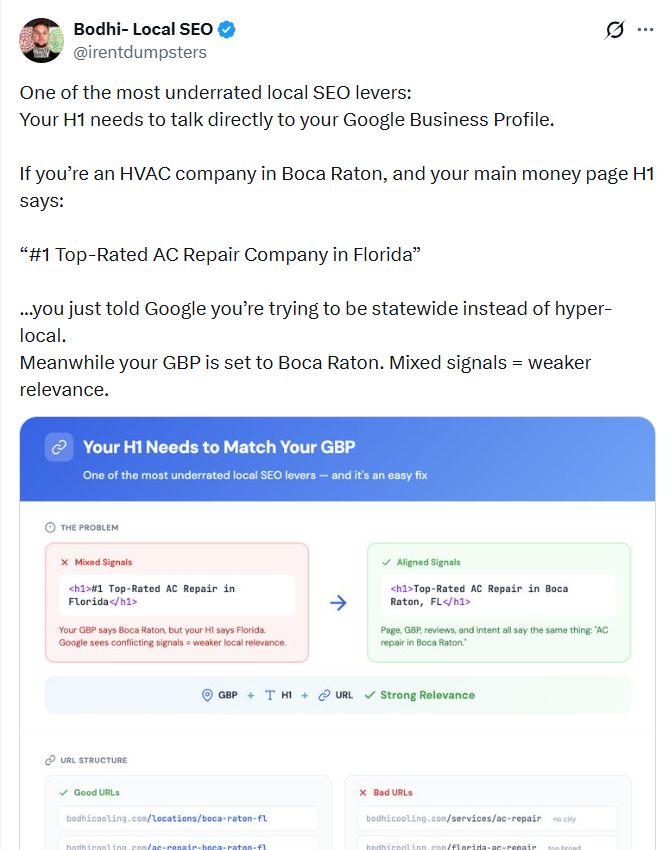Click the clock icon beside THE PROBLEM

point(50,527)
